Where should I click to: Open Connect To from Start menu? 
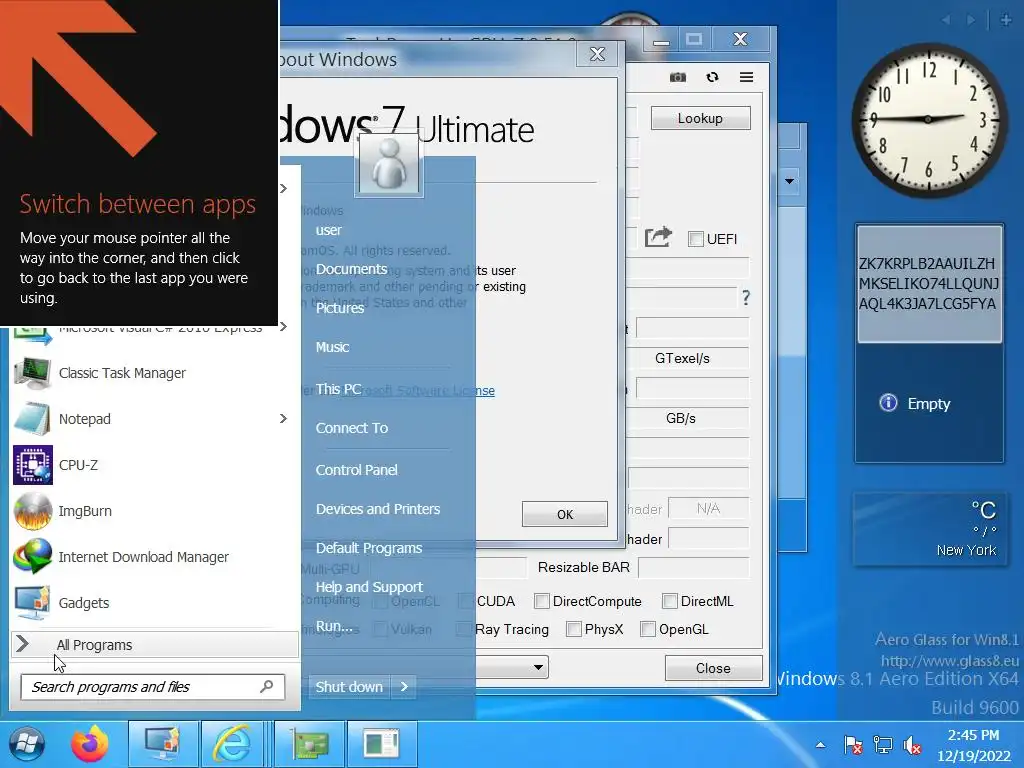point(351,428)
